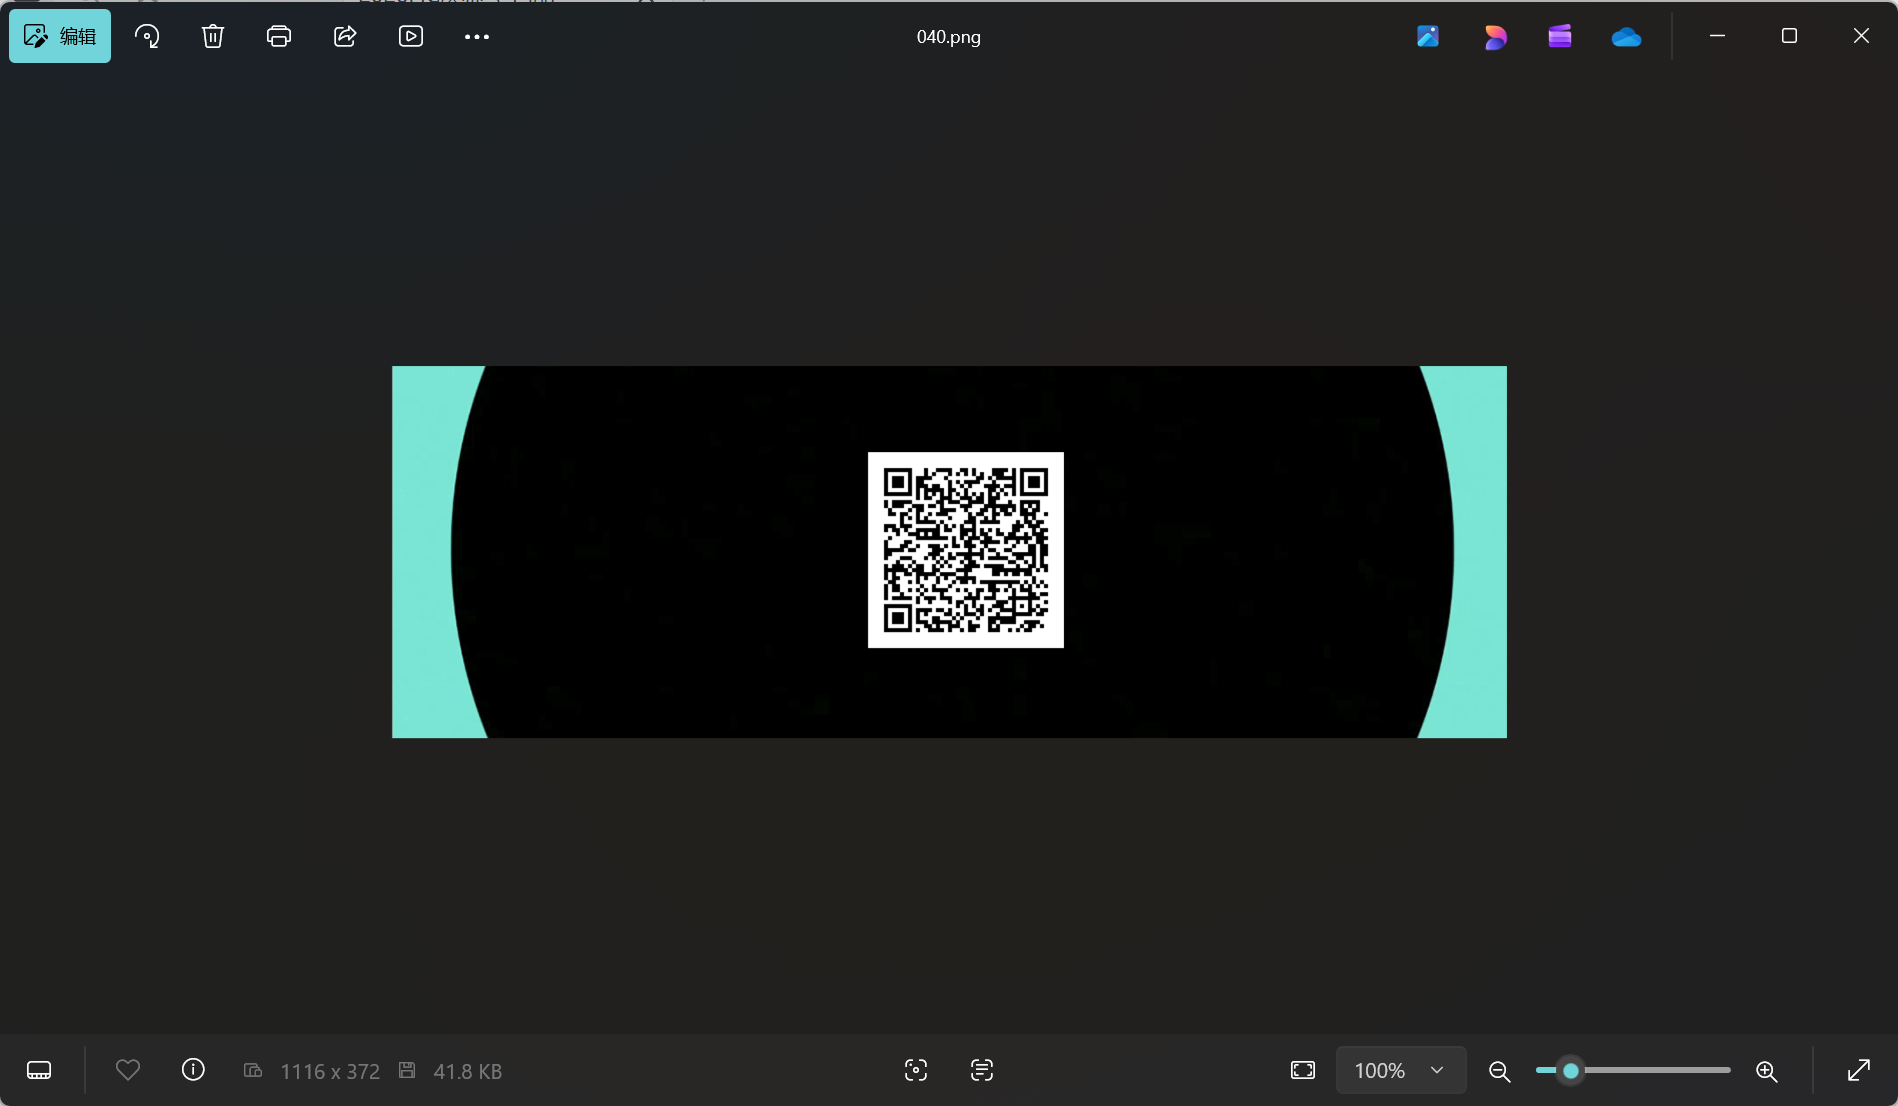Zoom in with the plus magnifier
This screenshot has width=1898, height=1106.
point(1767,1071)
